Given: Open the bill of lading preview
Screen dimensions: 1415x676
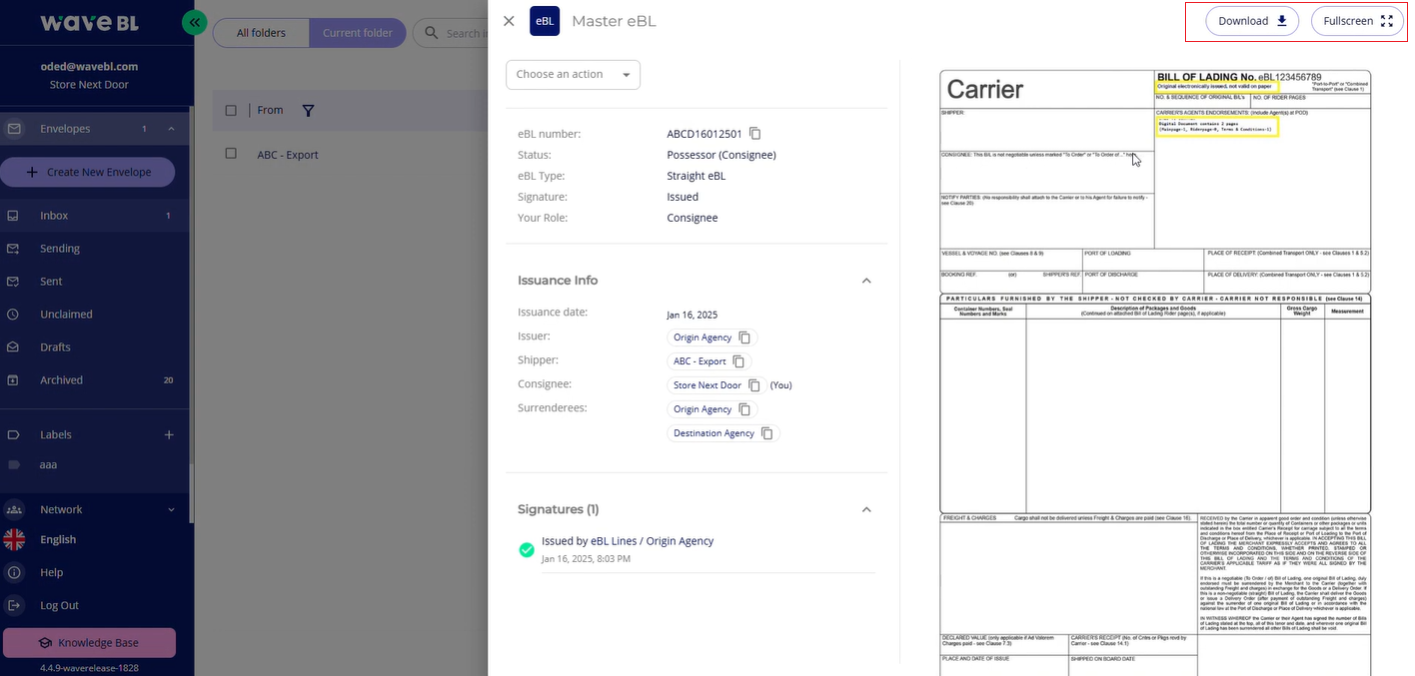Looking at the screenshot, I should click(x=1155, y=370).
